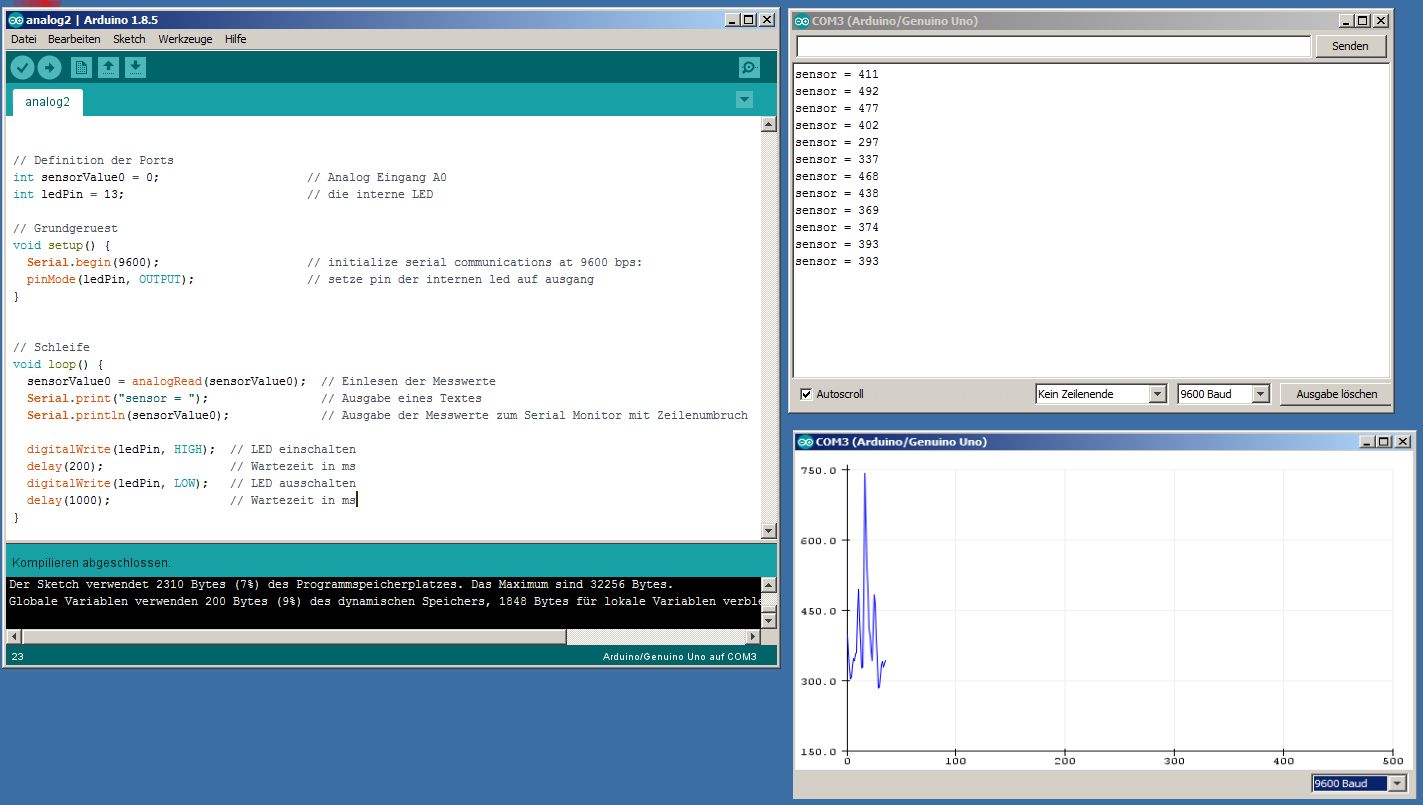Image resolution: width=1423 pixels, height=805 pixels.
Task: Open the Datei menu
Action: (x=23, y=39)
